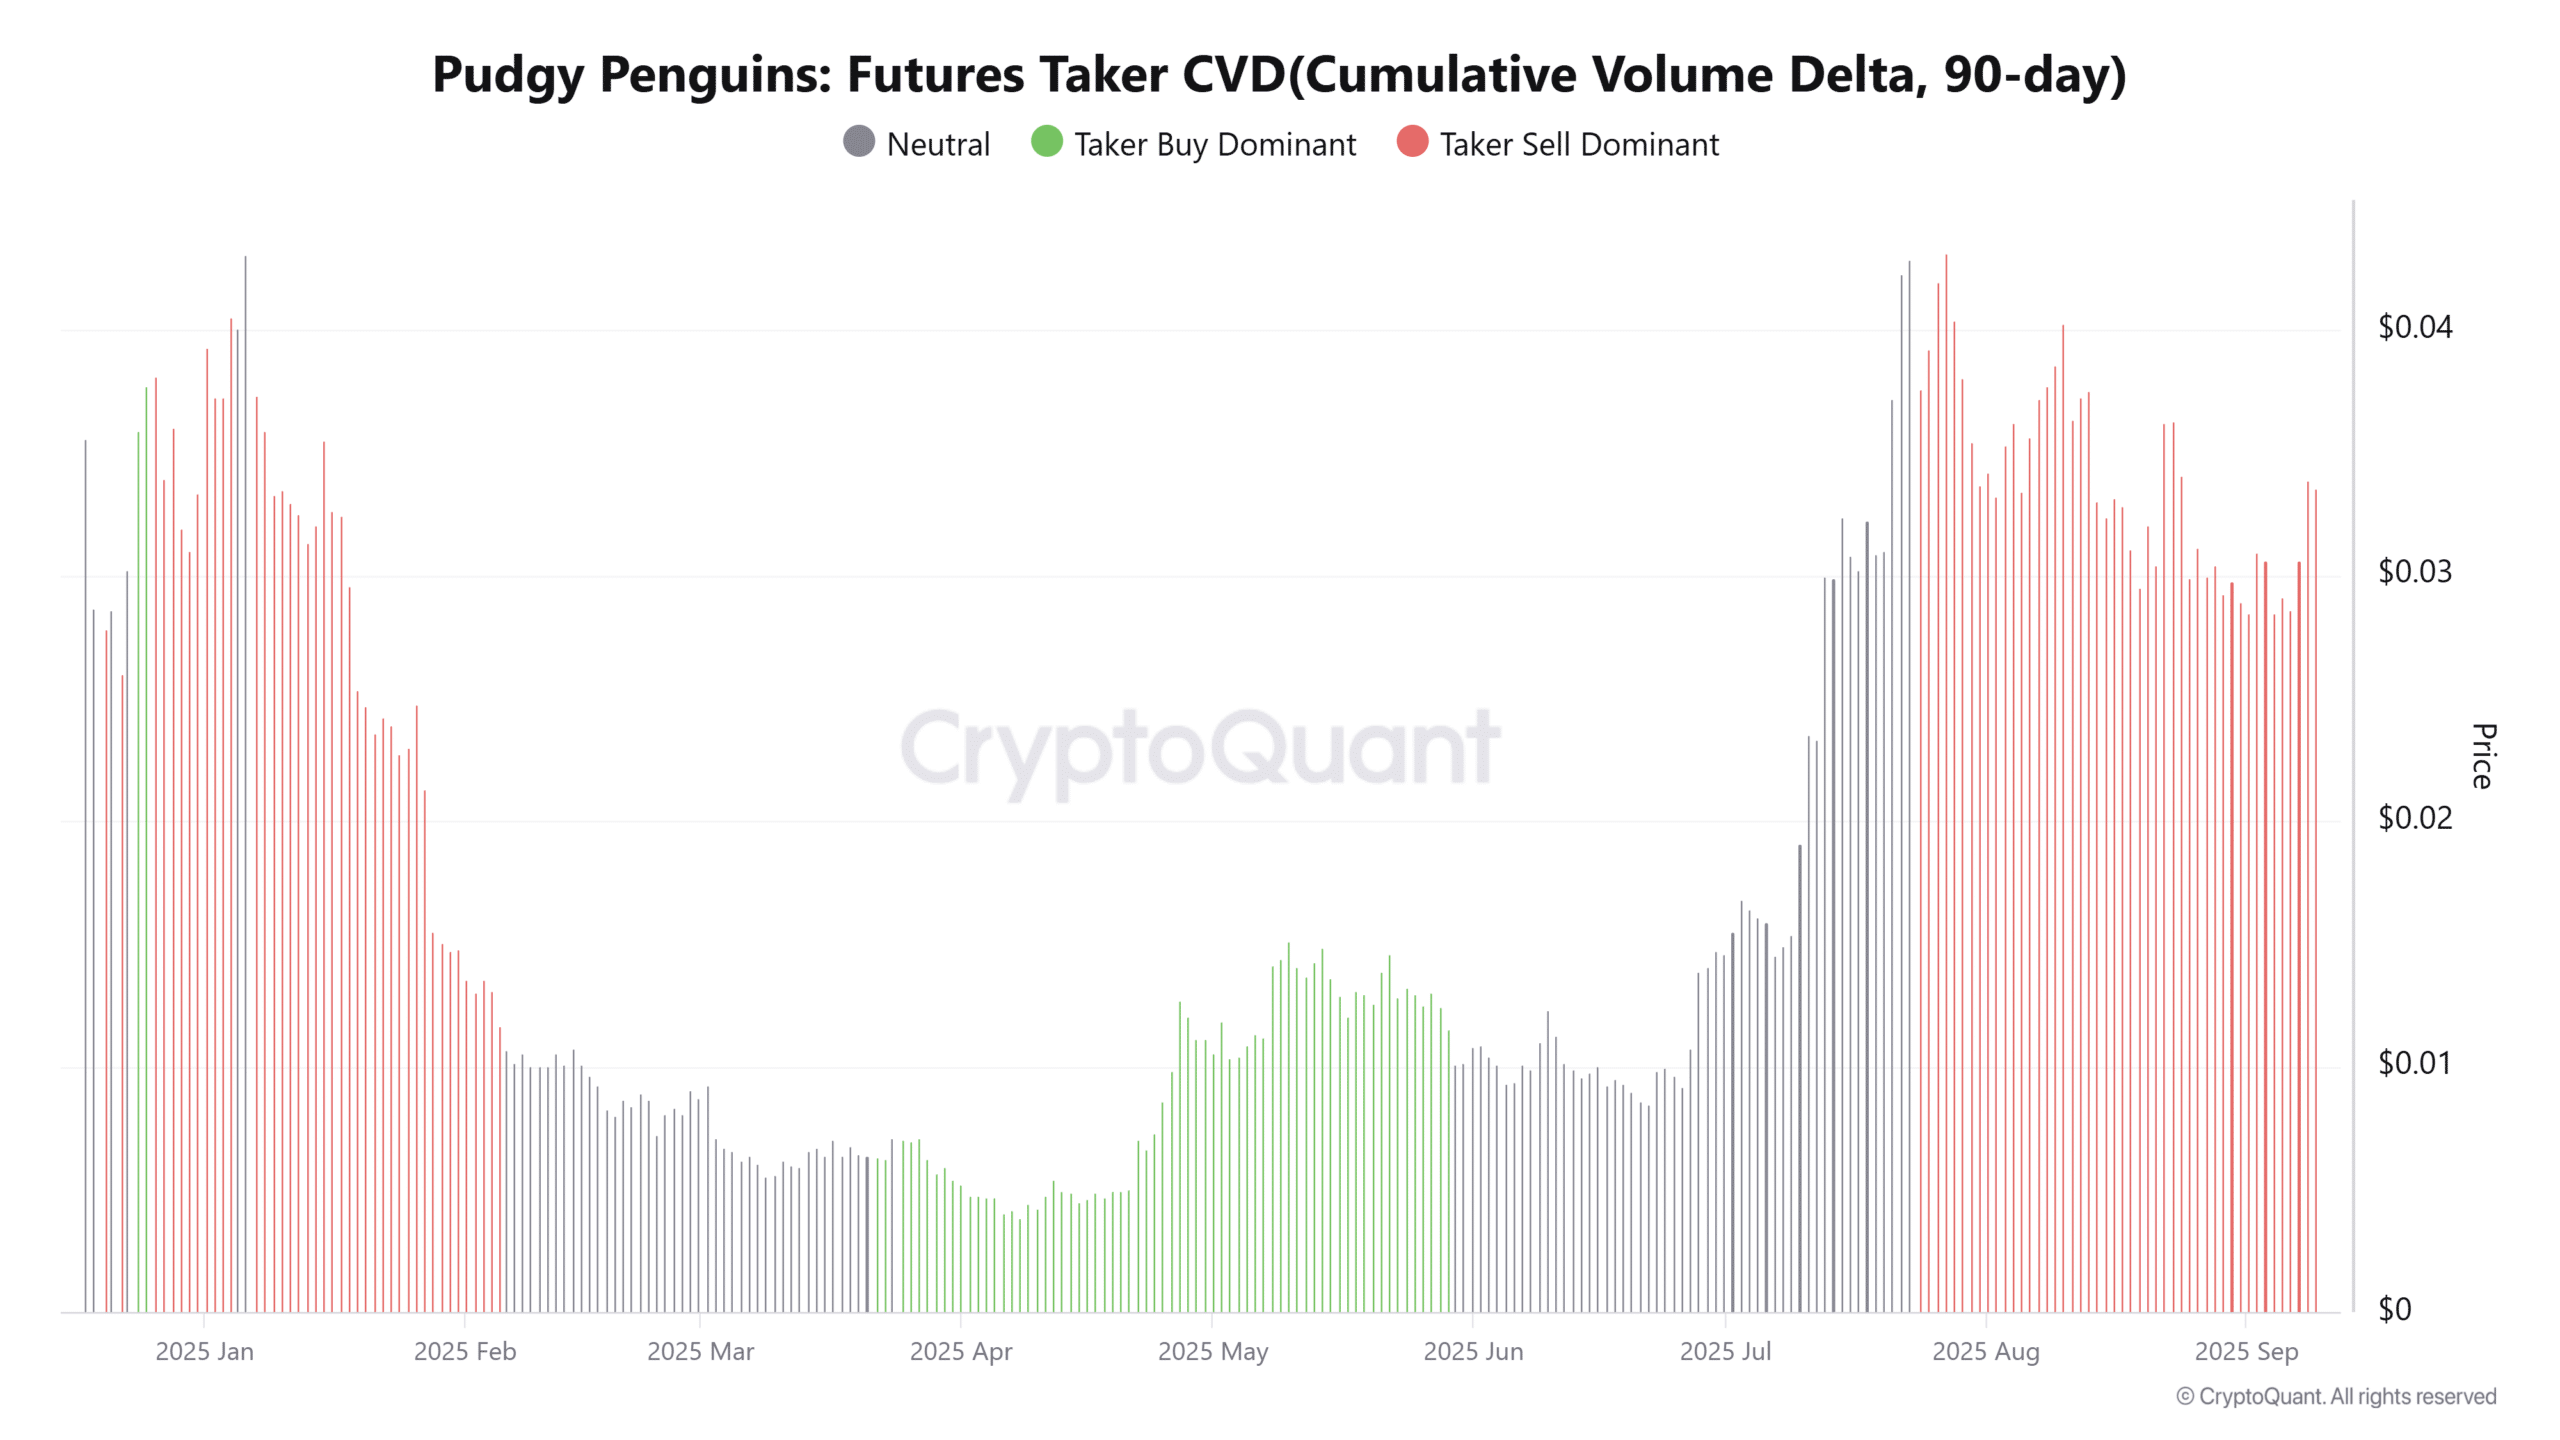This screenshot has height=1440, width=2560.
Task: Click the 2025 May date label
Action: click(1213, 1351)
